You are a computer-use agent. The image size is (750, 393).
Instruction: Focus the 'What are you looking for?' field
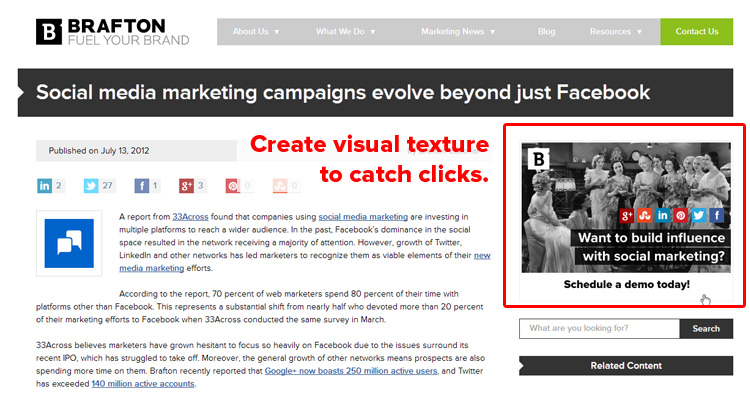(x=599, y=328)
